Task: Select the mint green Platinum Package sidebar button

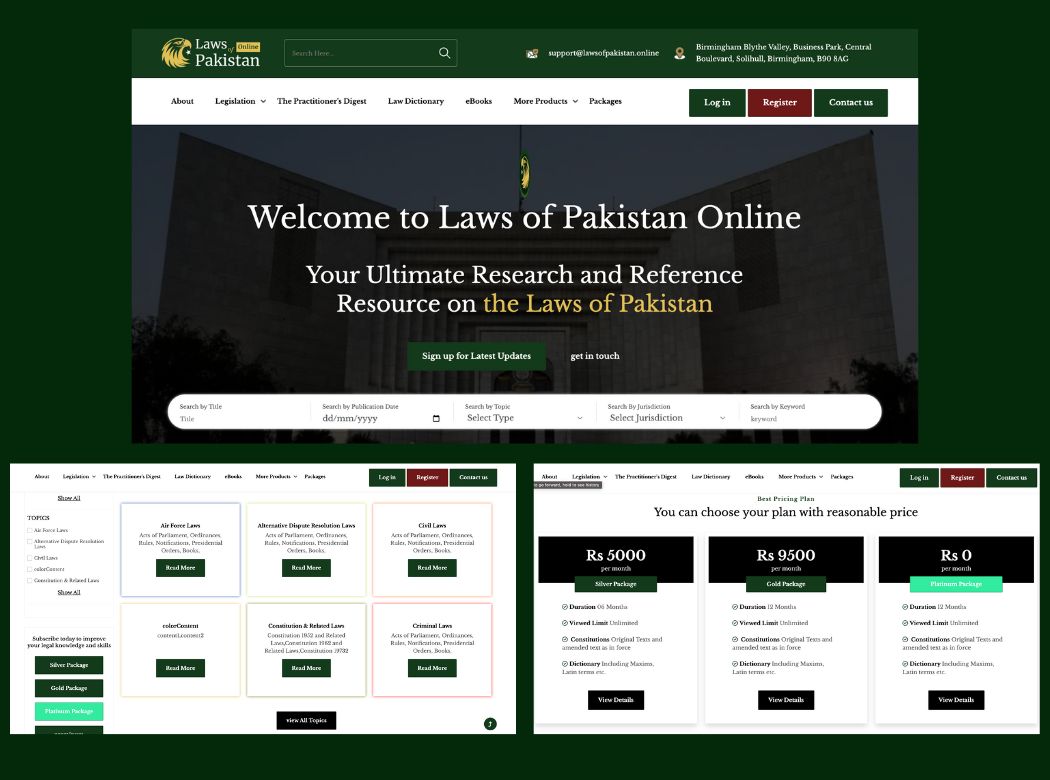Action: coord(69,711)
